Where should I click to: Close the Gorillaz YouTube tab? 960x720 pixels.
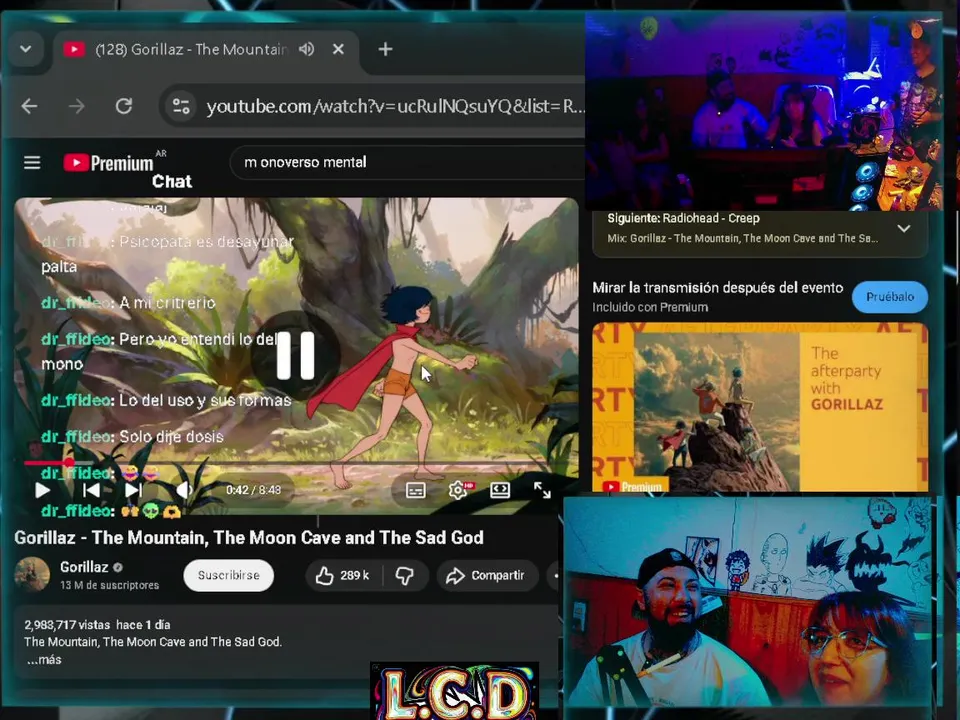[338, 49]
